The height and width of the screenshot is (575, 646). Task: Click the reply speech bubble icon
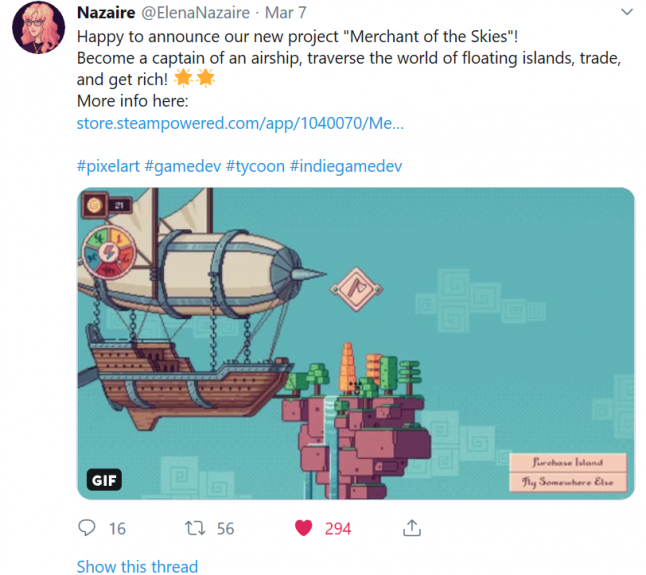click(87, 528)
